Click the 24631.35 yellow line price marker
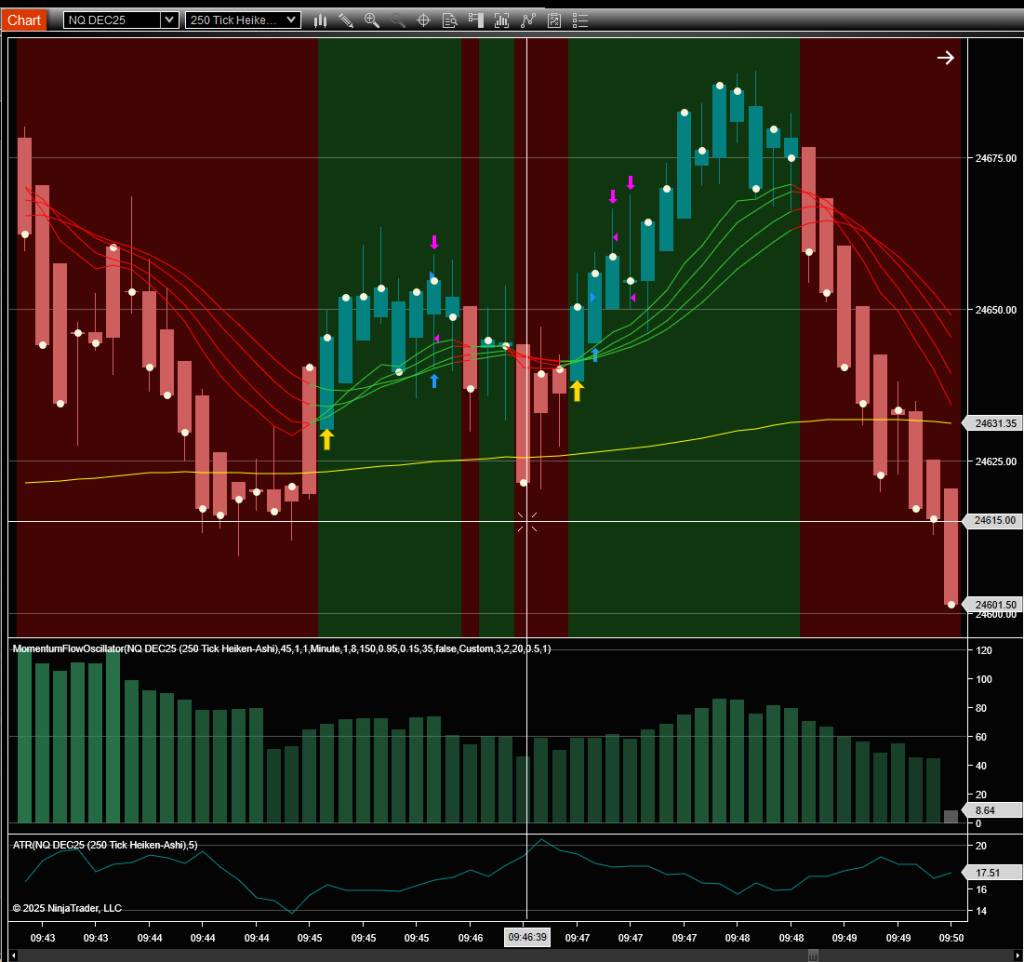 point(995,424)
